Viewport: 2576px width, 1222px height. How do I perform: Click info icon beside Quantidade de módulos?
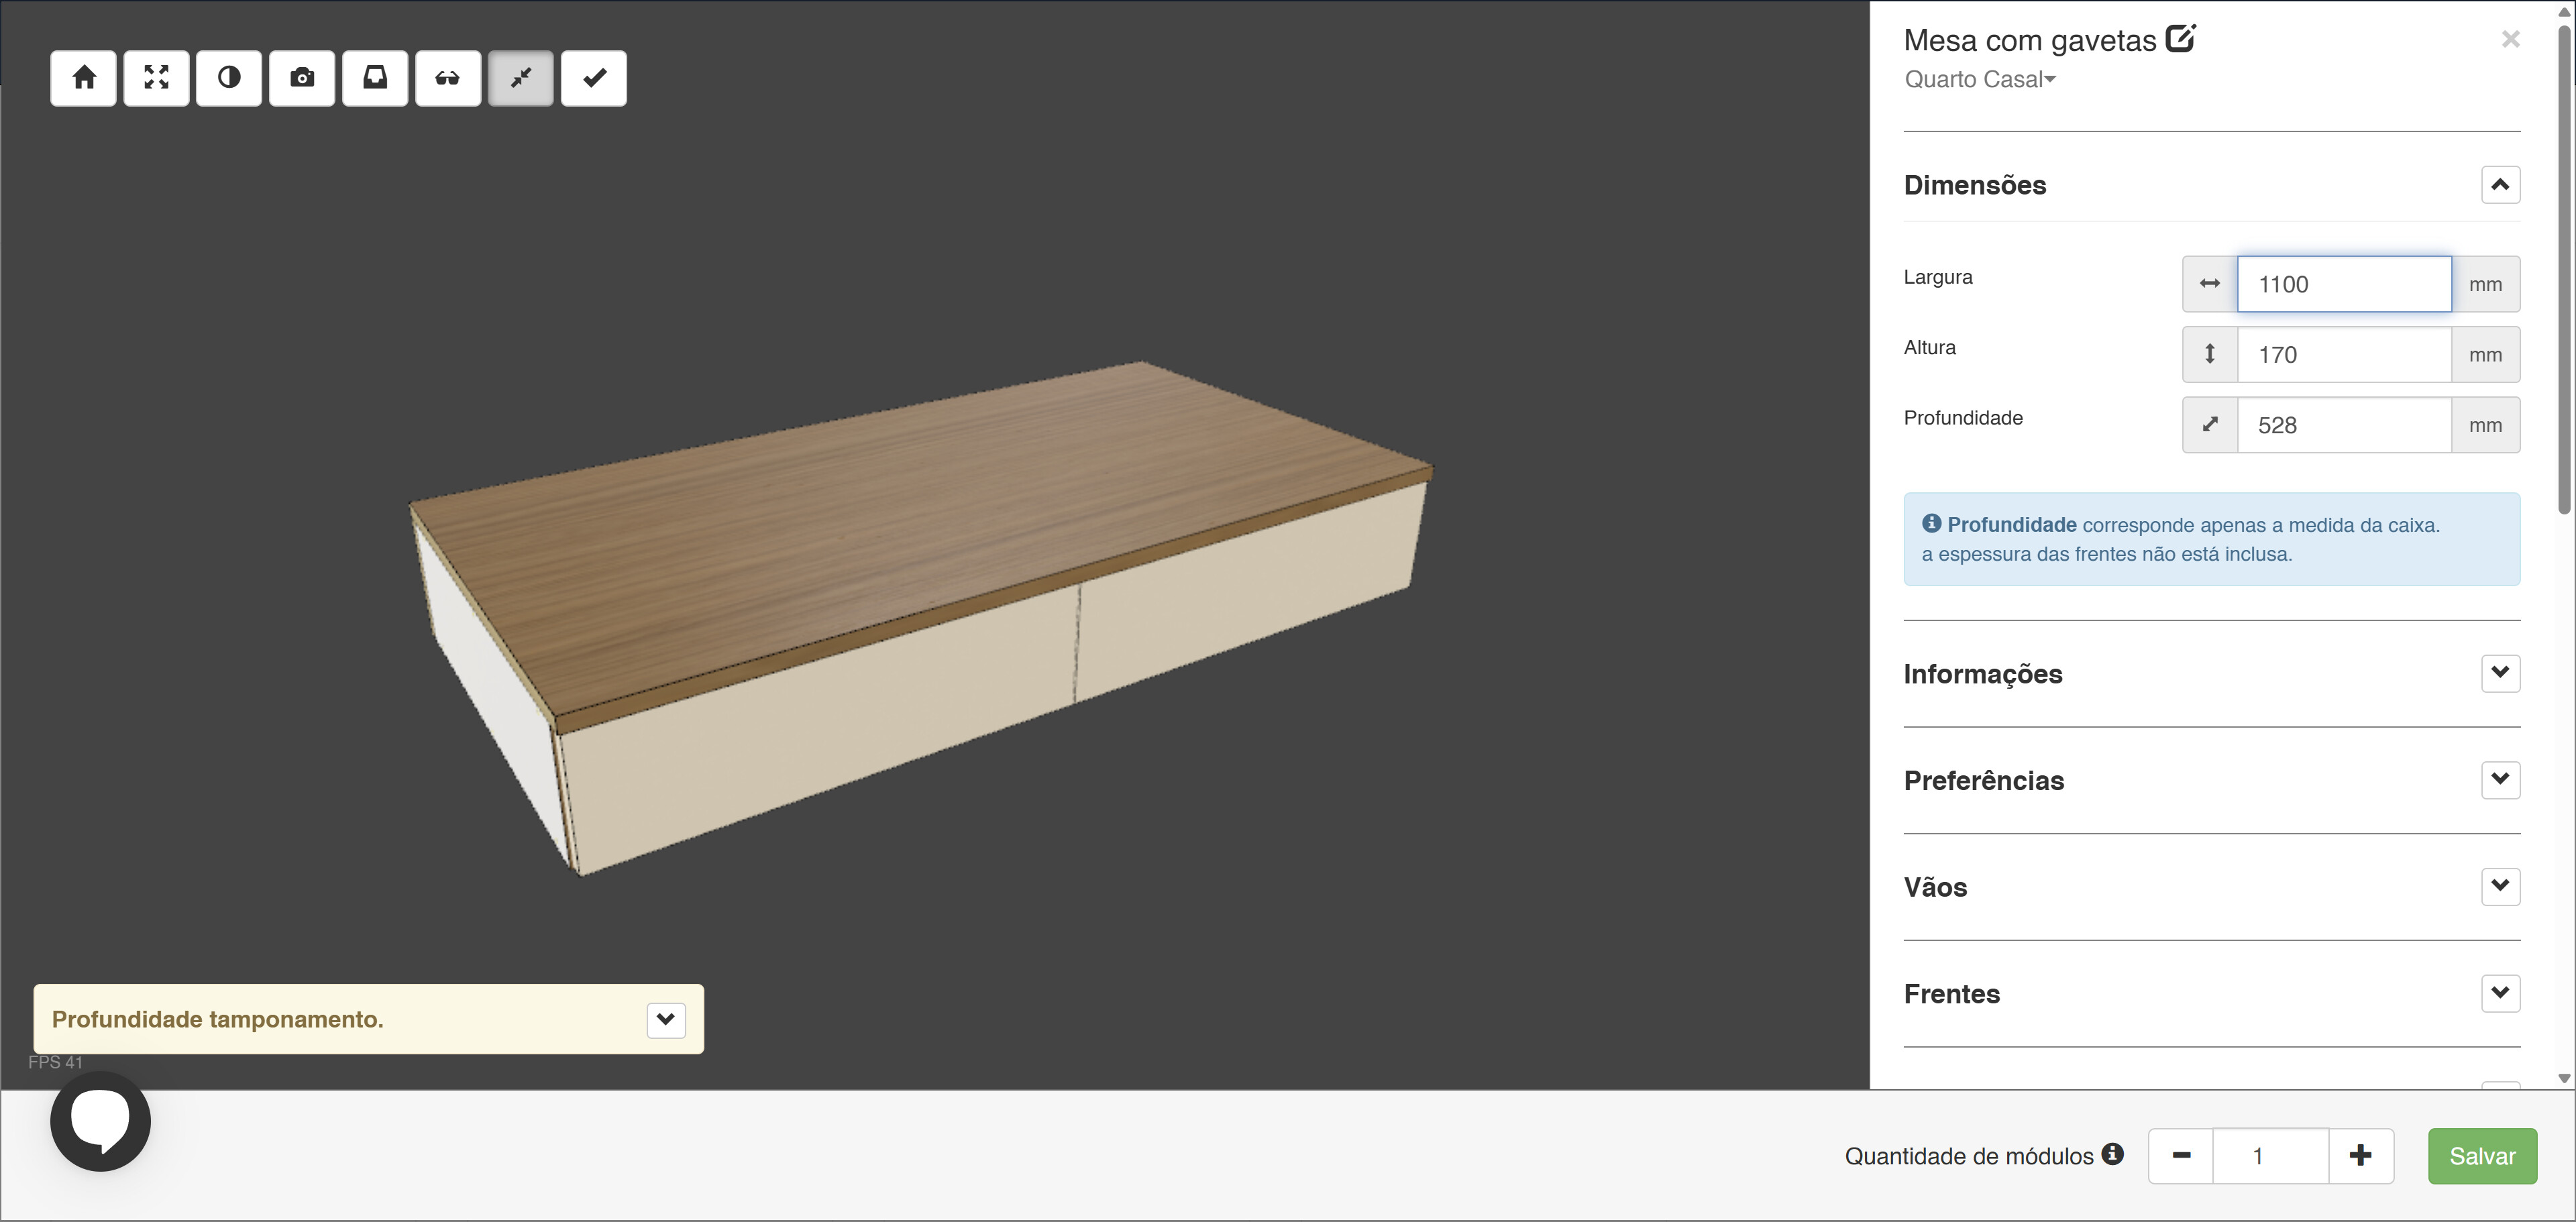[x=2112, y=1154]
